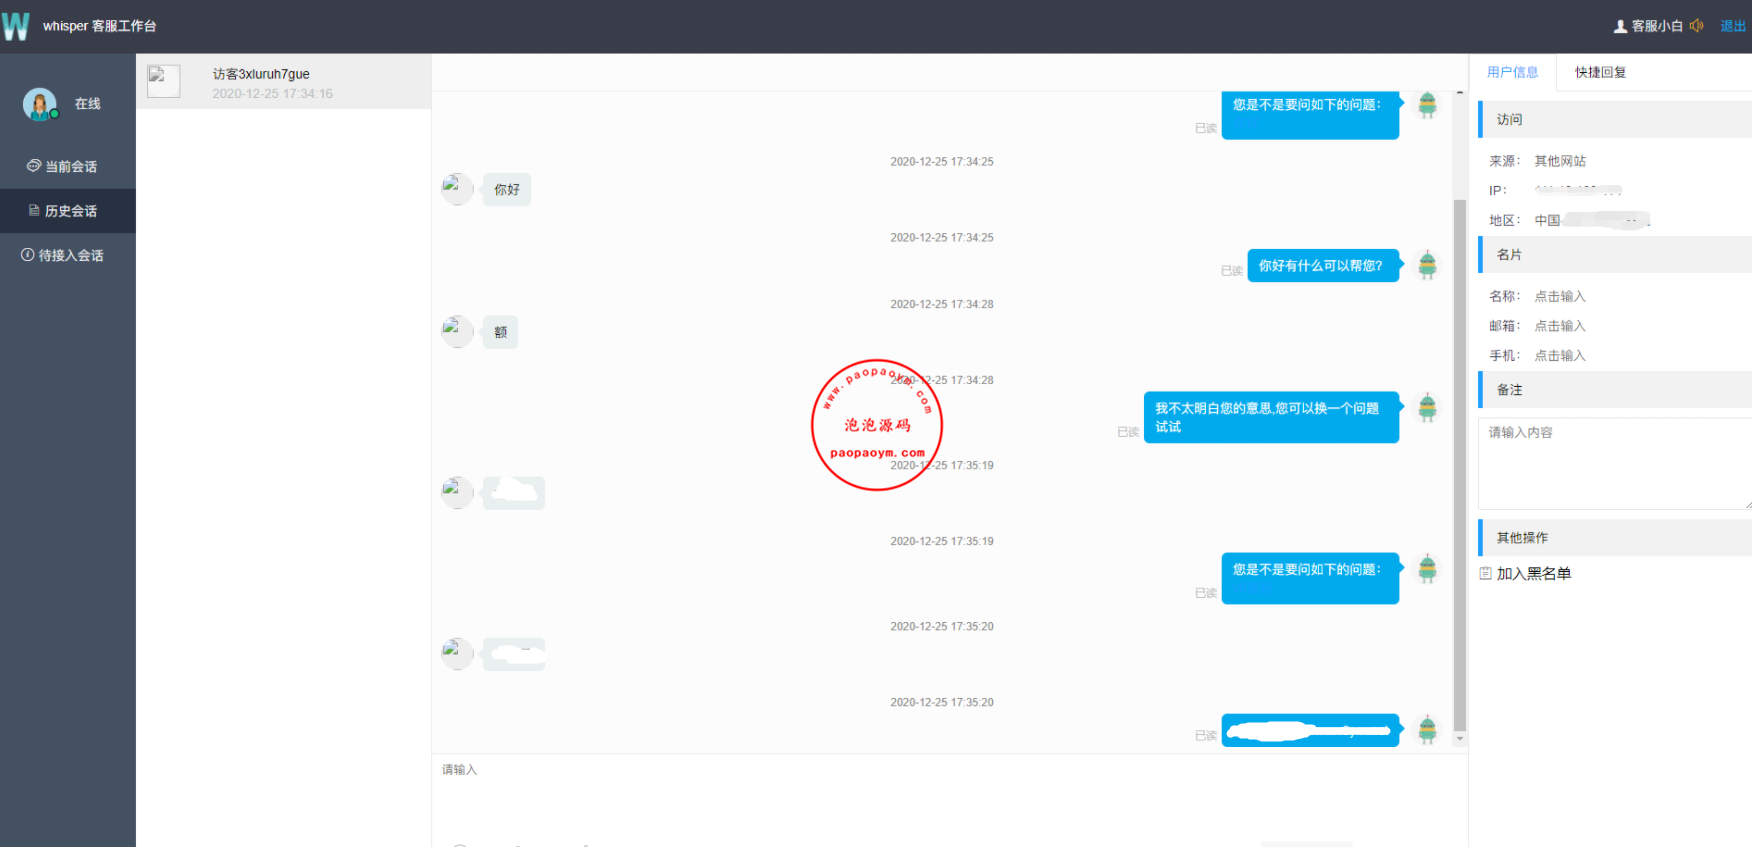Click the visitor thumbnail in conversation list
Viewport: 1752px width, 847px height.
tap(163, 81)
